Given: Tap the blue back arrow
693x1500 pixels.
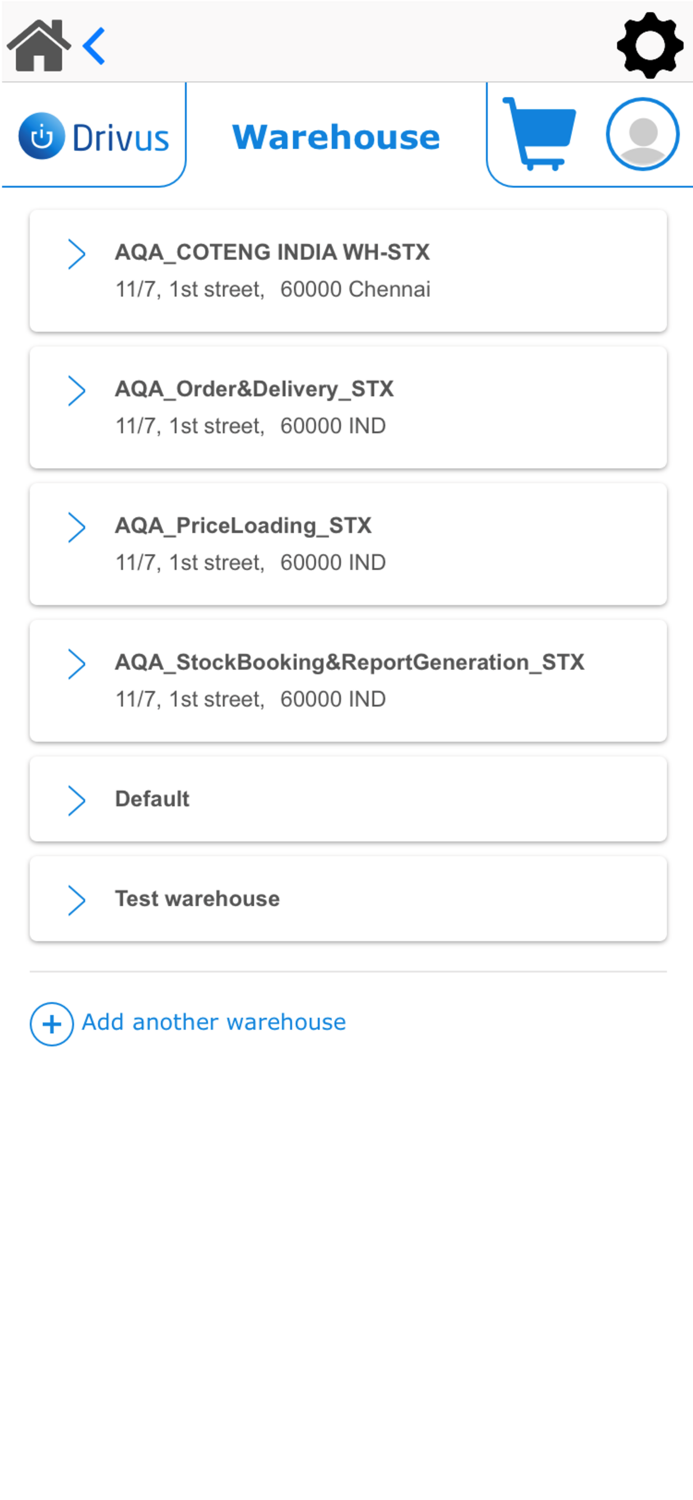Looking at the screenshot, I should coord(94,46).
